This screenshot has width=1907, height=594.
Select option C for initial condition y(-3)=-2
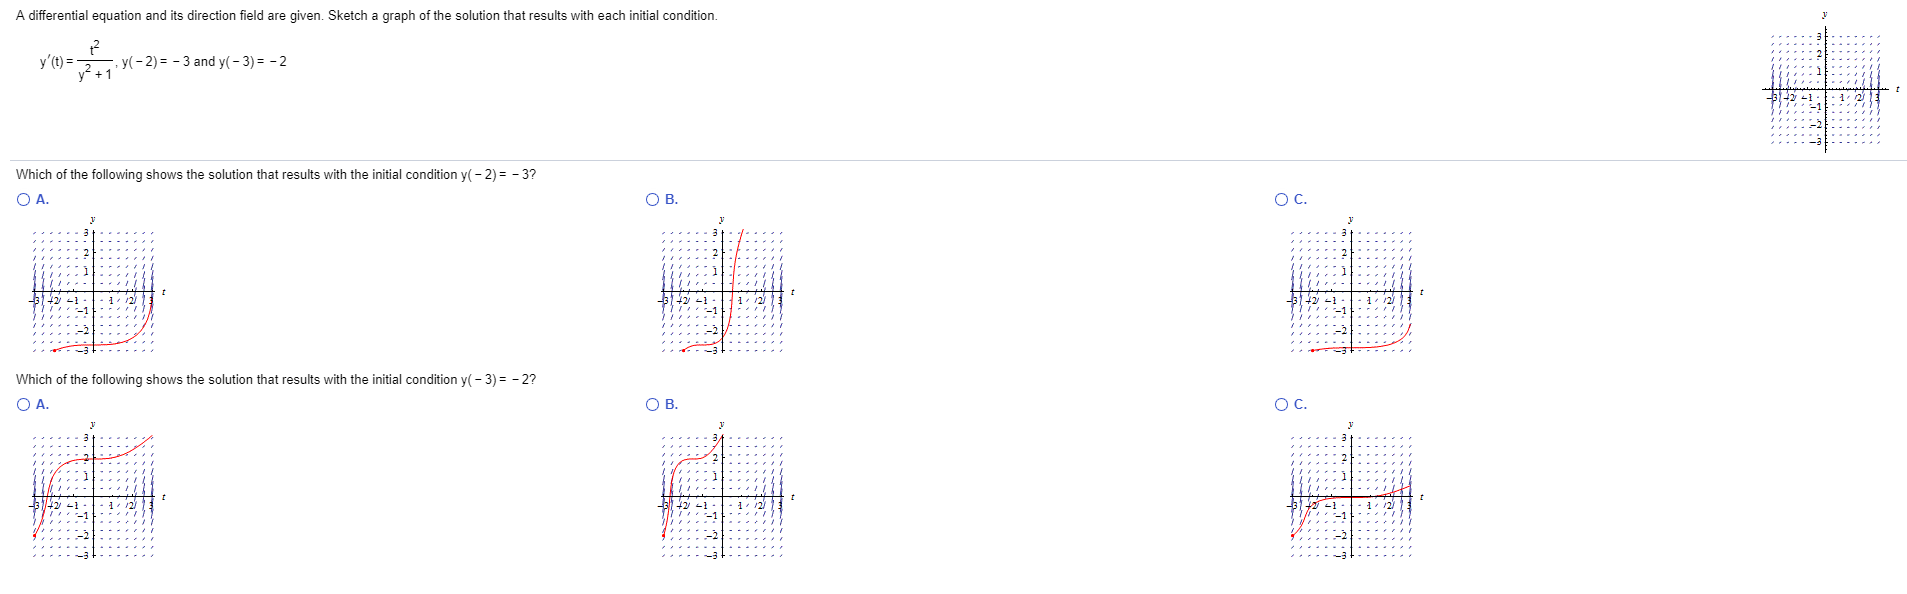pos(1279,404)
